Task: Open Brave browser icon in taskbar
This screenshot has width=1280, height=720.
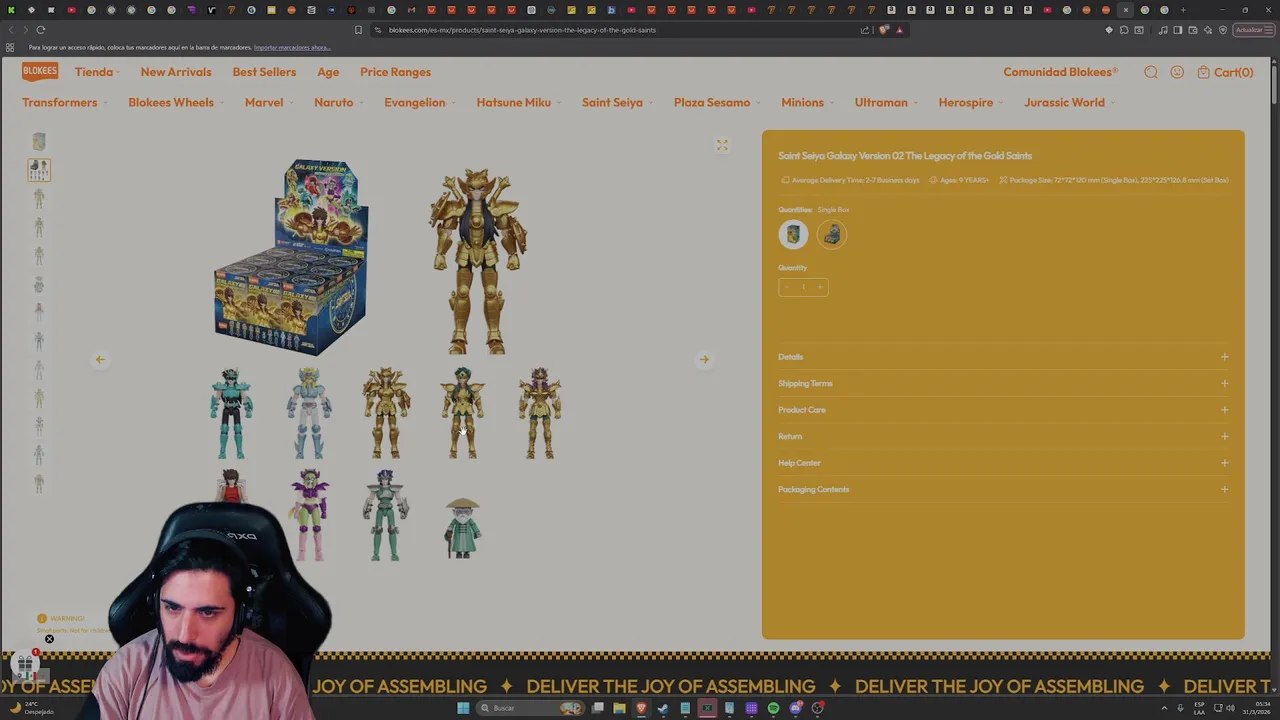Action: point(641,708)
